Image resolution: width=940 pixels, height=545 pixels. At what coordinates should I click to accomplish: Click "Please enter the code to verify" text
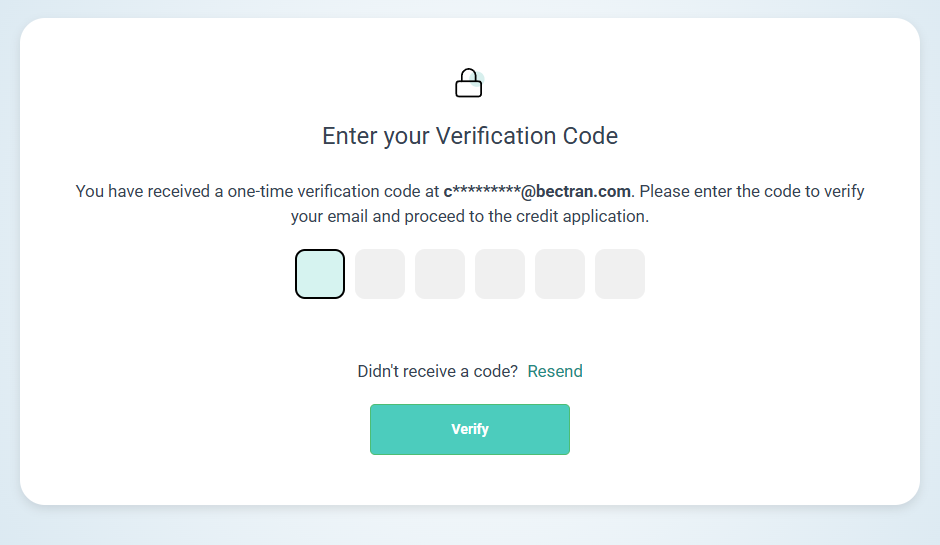[752, 191]
